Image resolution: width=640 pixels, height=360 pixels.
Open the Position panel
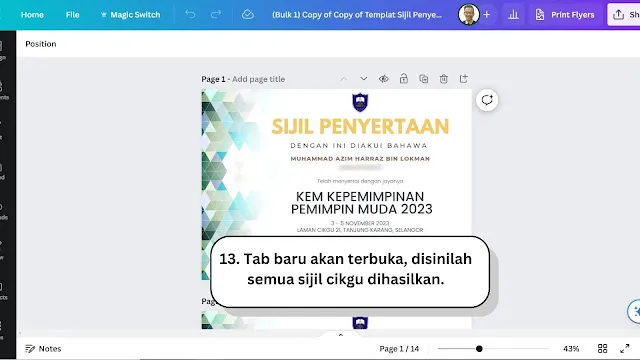(41, 44)
